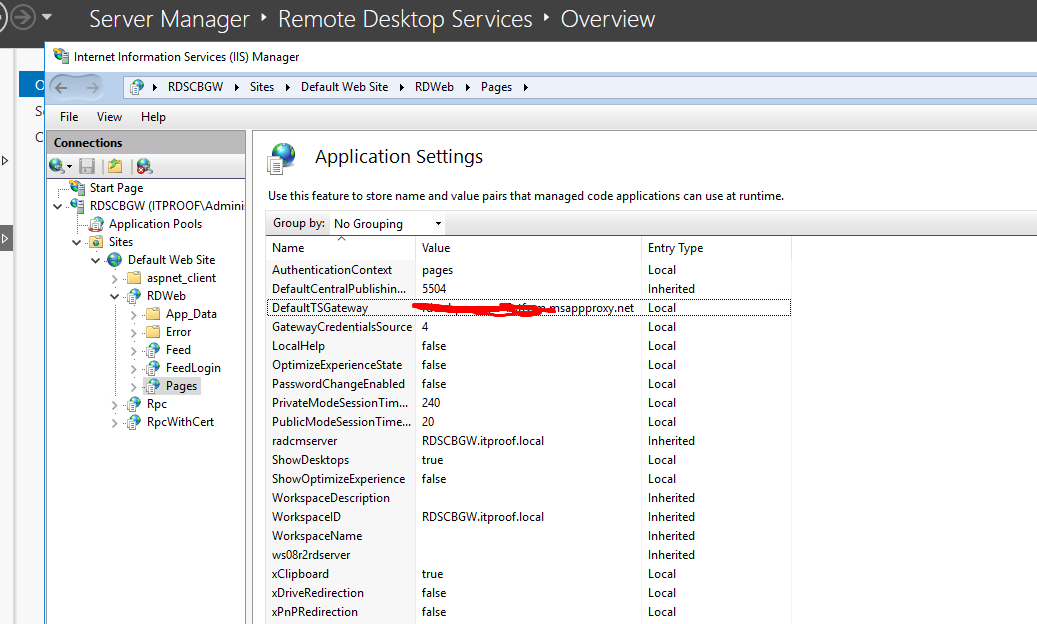Click the Save floppy icon in Connections toolbar

87,166
